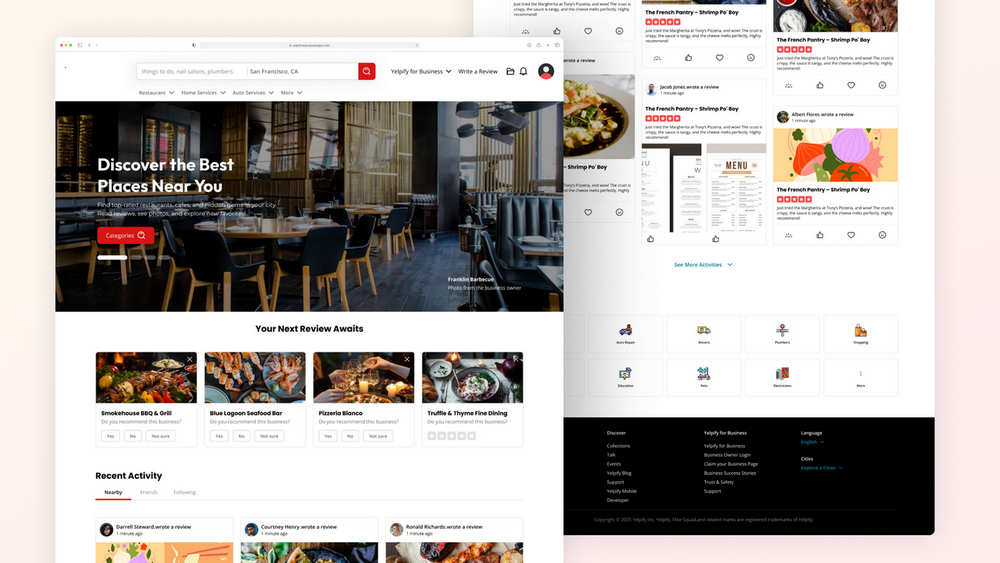The height and width of the screenshot is (563, 1000).
Task: Answer No for Blue Lagoon Seafood Bar
Action: 241,436
